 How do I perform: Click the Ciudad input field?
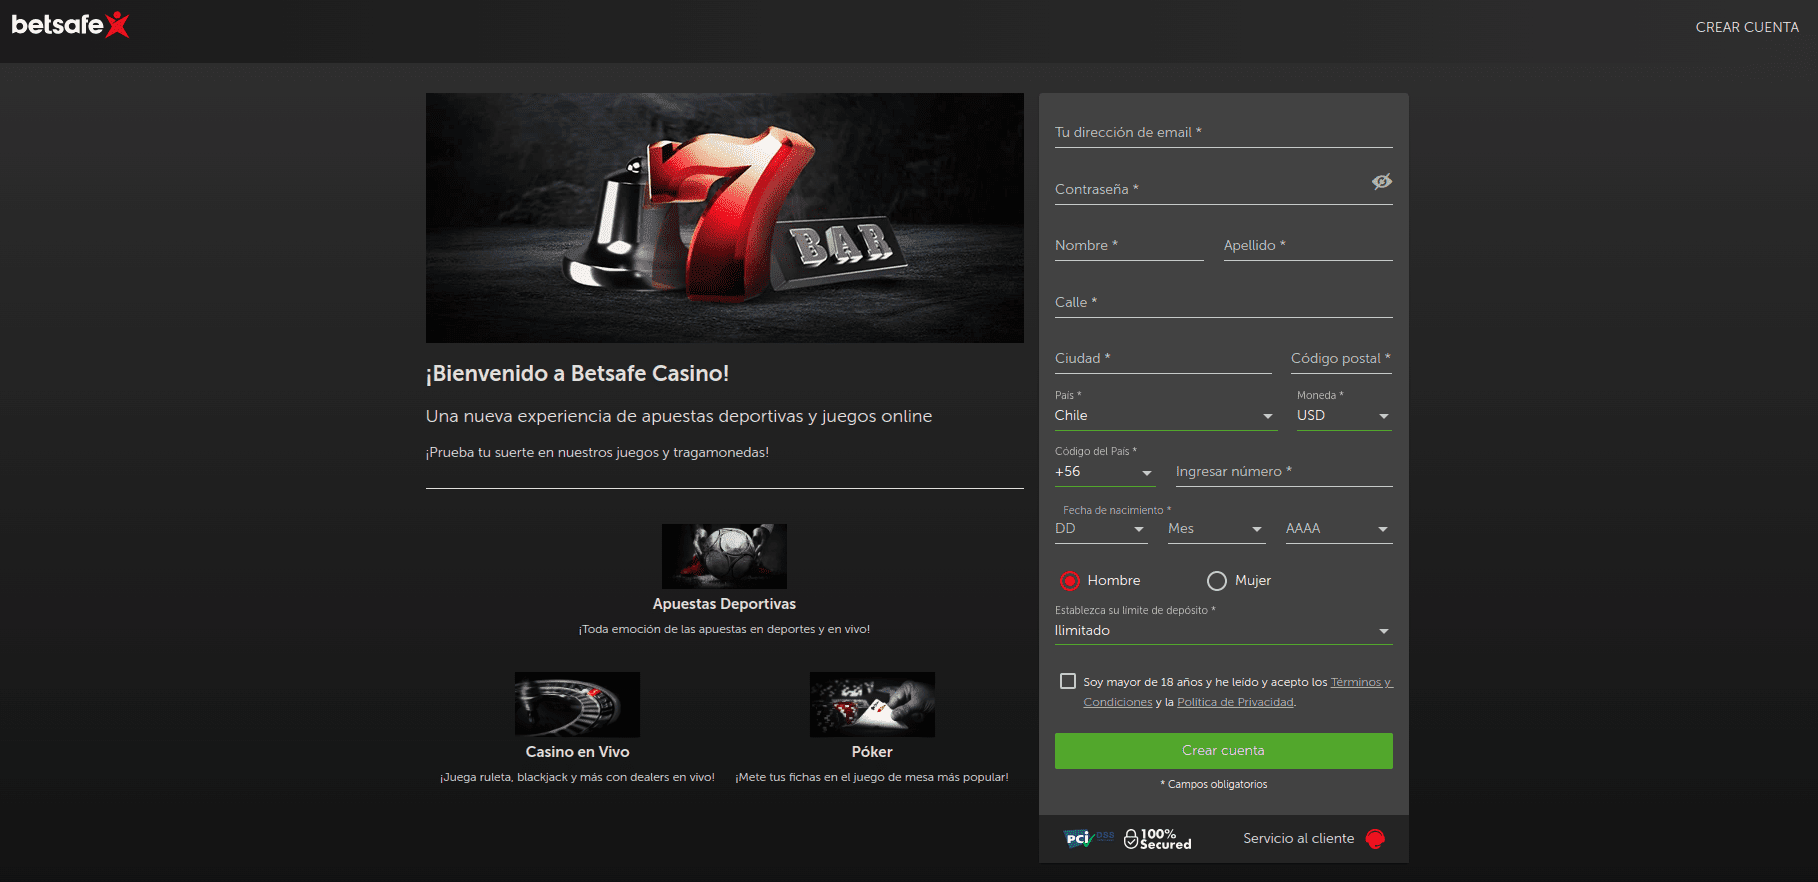coord(1163,359)
